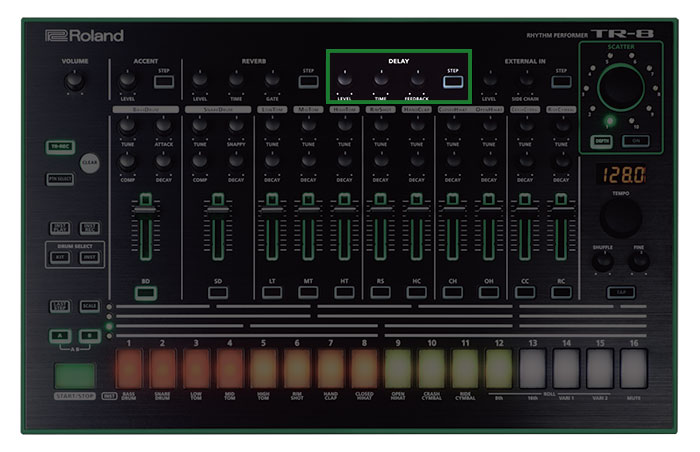This screenshot has width=700, height=452.
Task: Select variation B button
Action: [x=90, y=336]
